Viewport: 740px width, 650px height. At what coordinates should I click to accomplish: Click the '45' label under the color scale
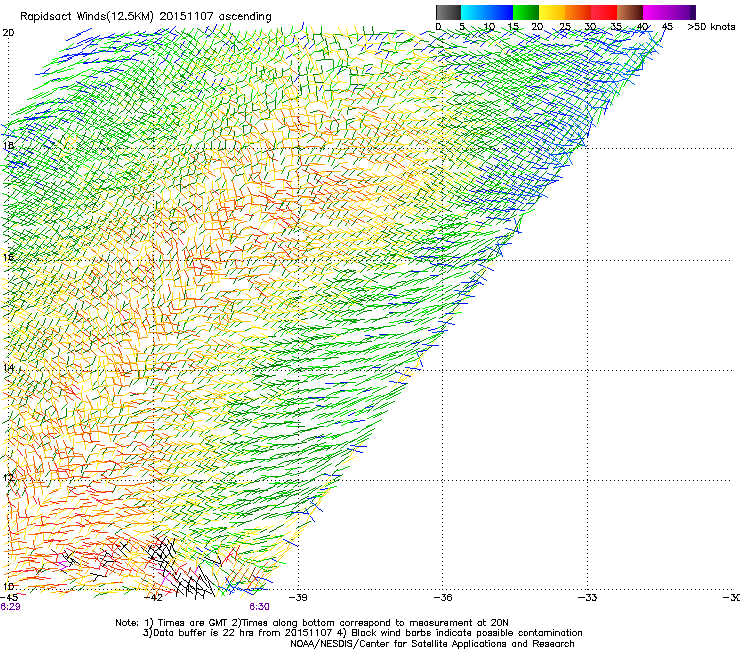click(x=667, y=26)
